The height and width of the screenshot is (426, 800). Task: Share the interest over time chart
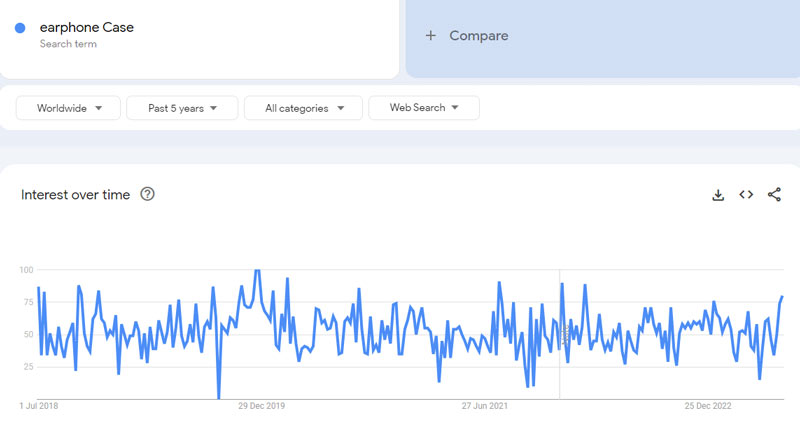coord(774,195)
